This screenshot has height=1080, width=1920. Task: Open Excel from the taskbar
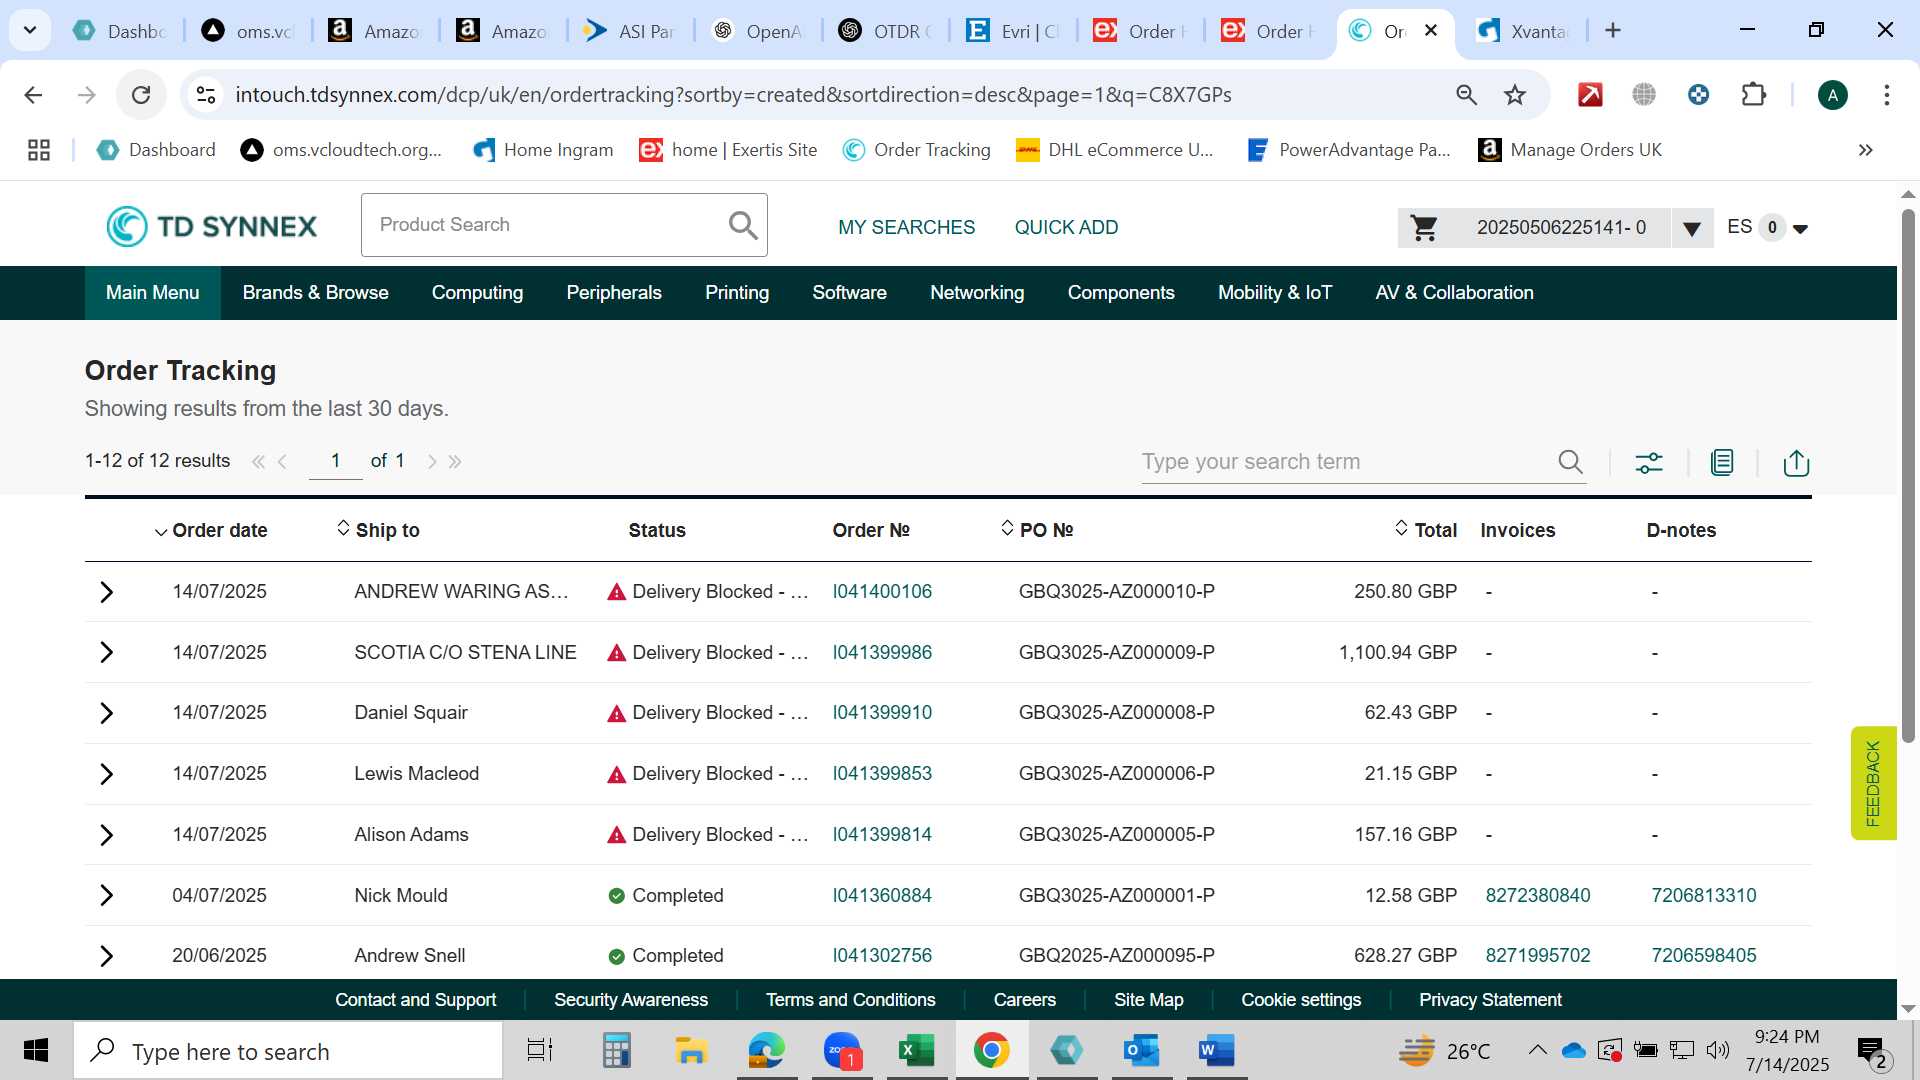916,1051
